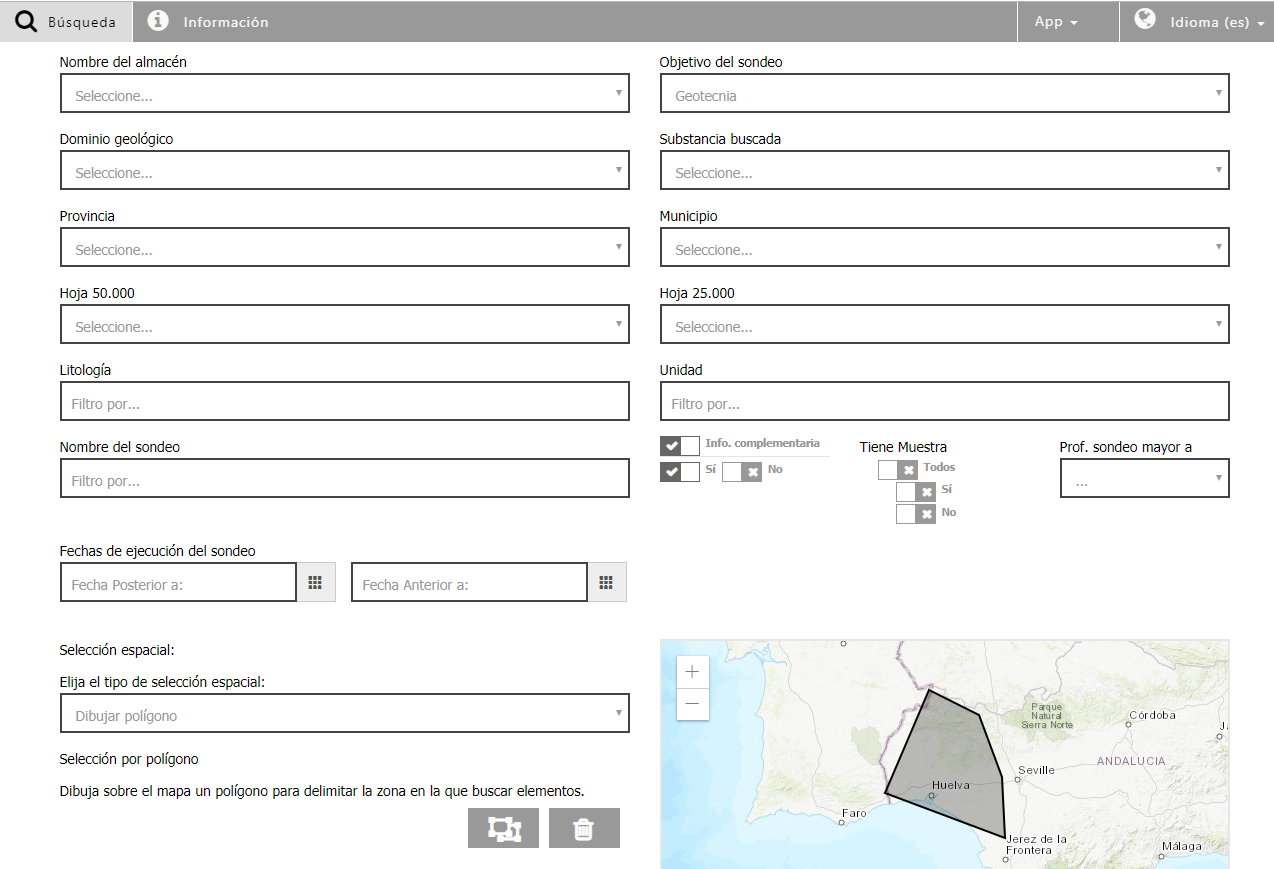
Task: Click the Información info icon
Action: point(158,21)
